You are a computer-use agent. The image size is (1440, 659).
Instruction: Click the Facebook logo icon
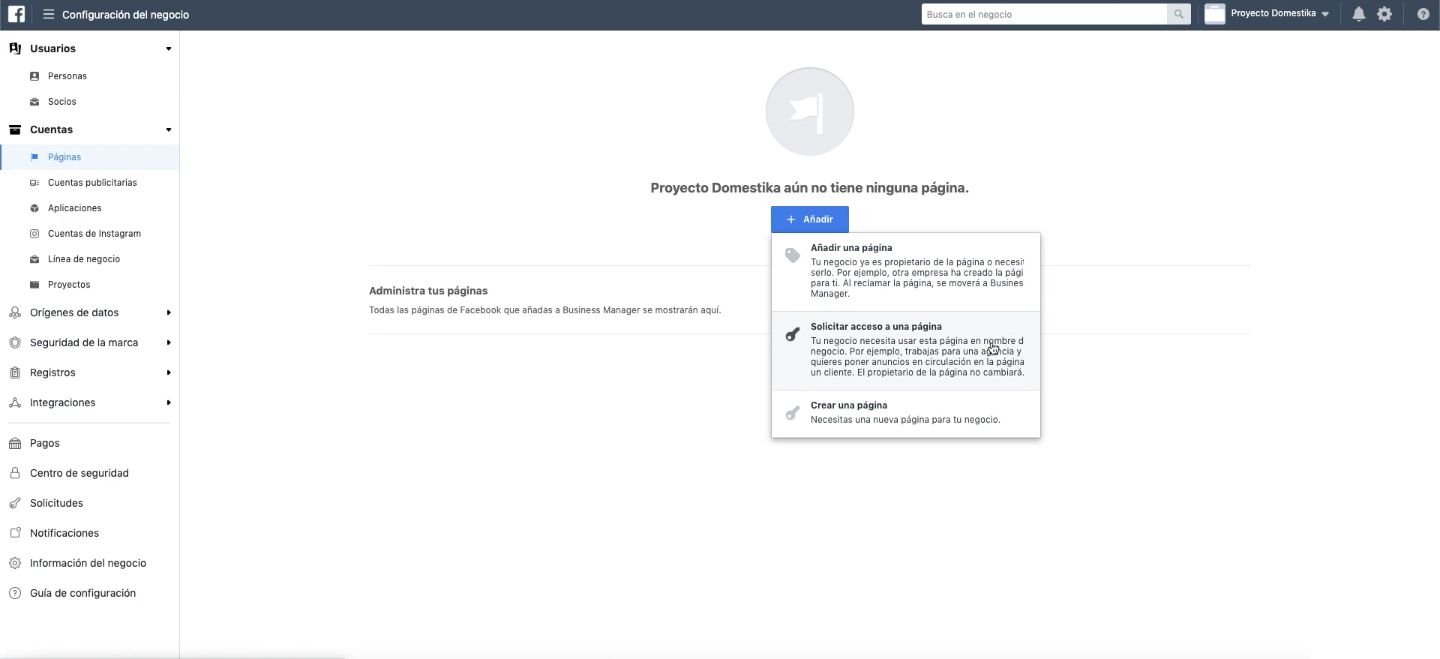(16, 15)
